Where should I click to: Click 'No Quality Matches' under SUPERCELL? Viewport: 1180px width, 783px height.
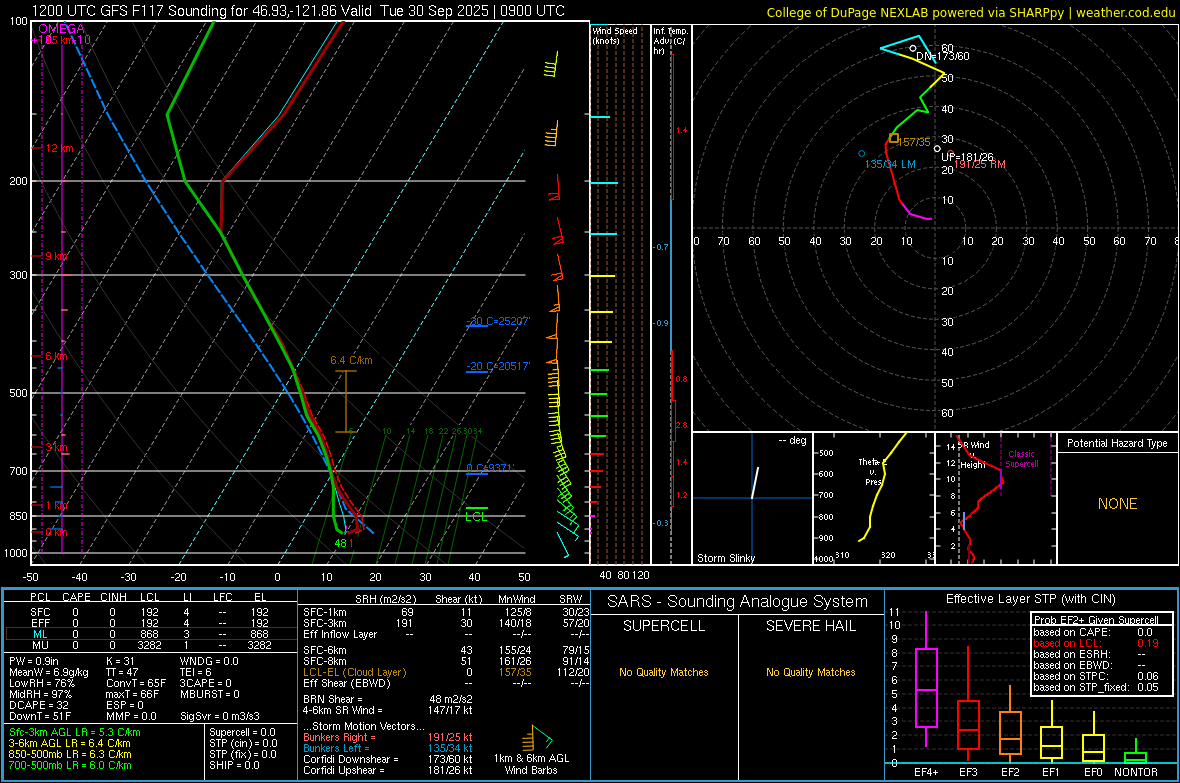pos(664,672)
